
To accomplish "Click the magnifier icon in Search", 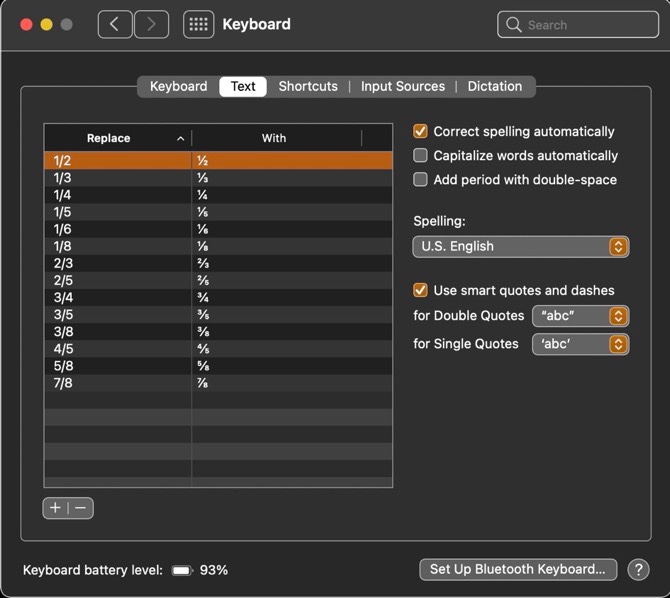I will 513,25.
